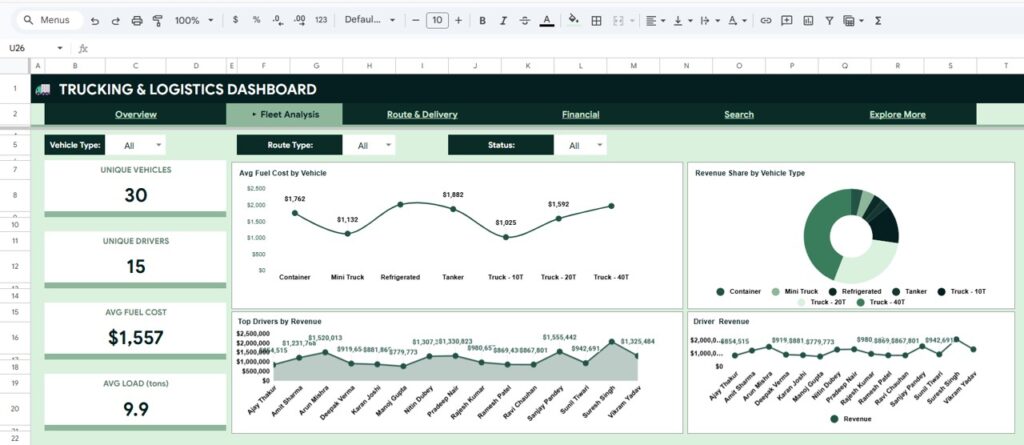Open the fill color picker
The height and width of the screenshot is (445, 1024).
[x=573, y=20]
